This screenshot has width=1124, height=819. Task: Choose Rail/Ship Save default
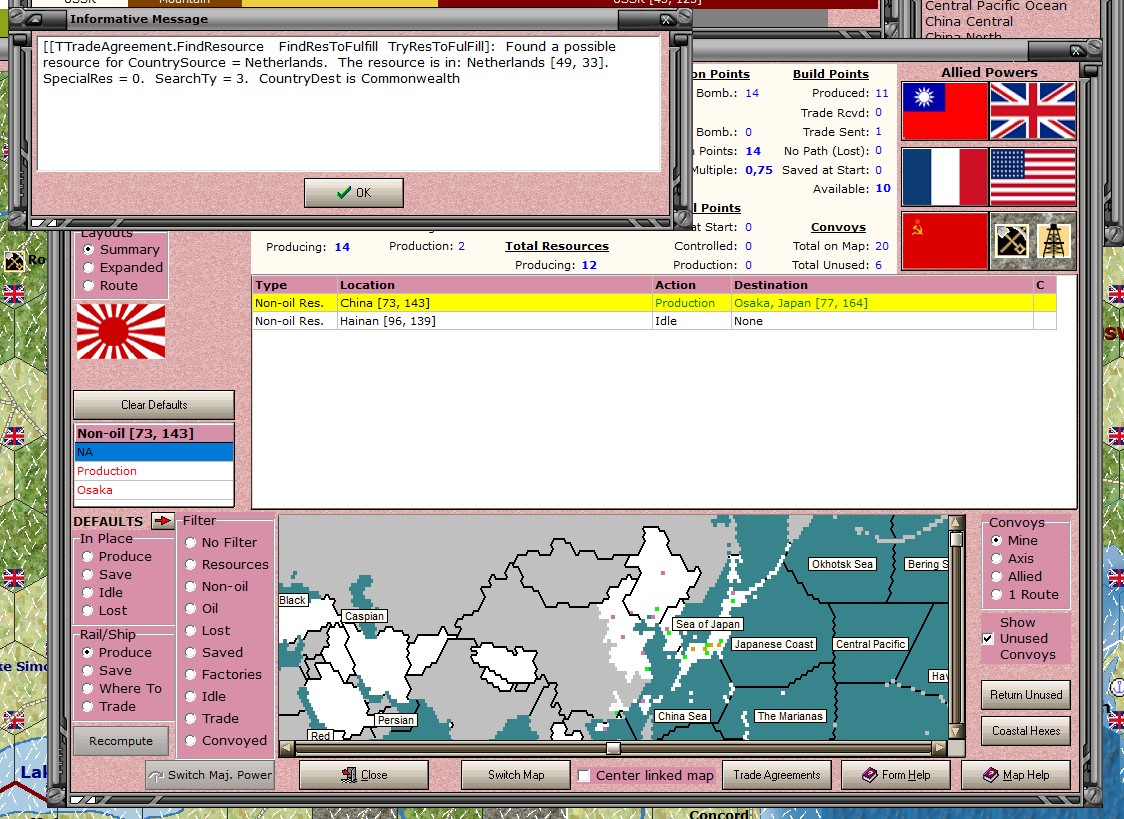coord(87,671)
